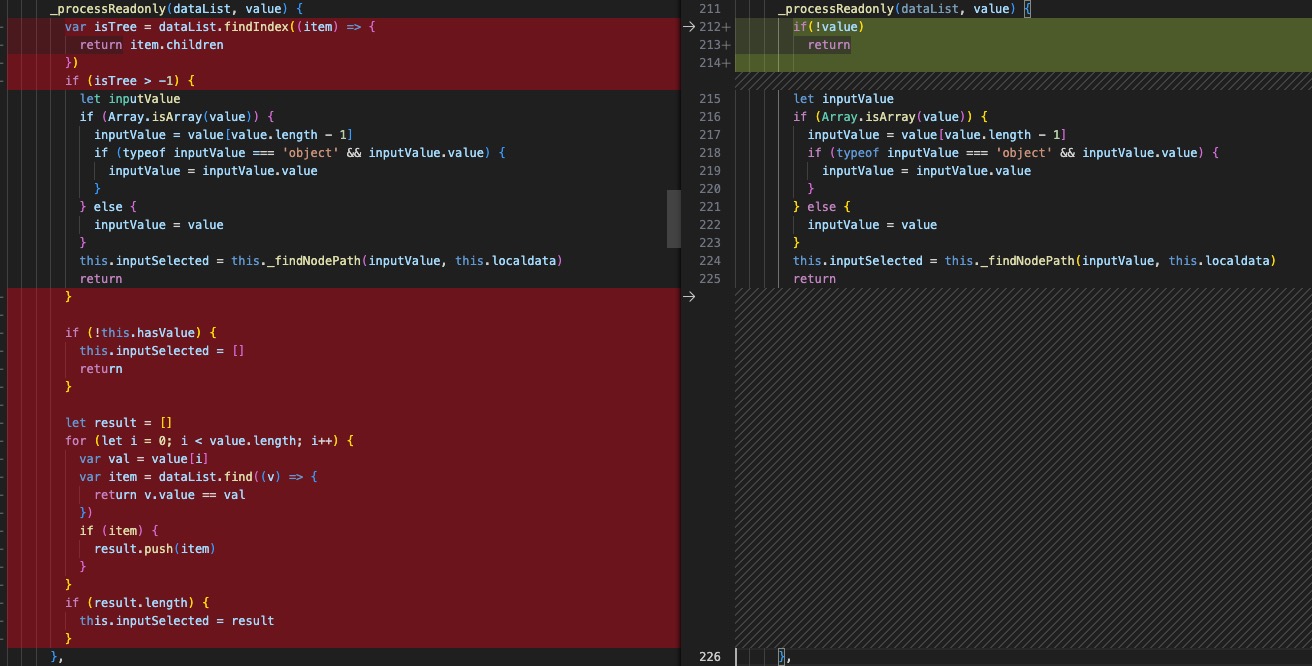Click the removed 'return item.children' line
This screenshot has height=666, width=1312.
152,45
